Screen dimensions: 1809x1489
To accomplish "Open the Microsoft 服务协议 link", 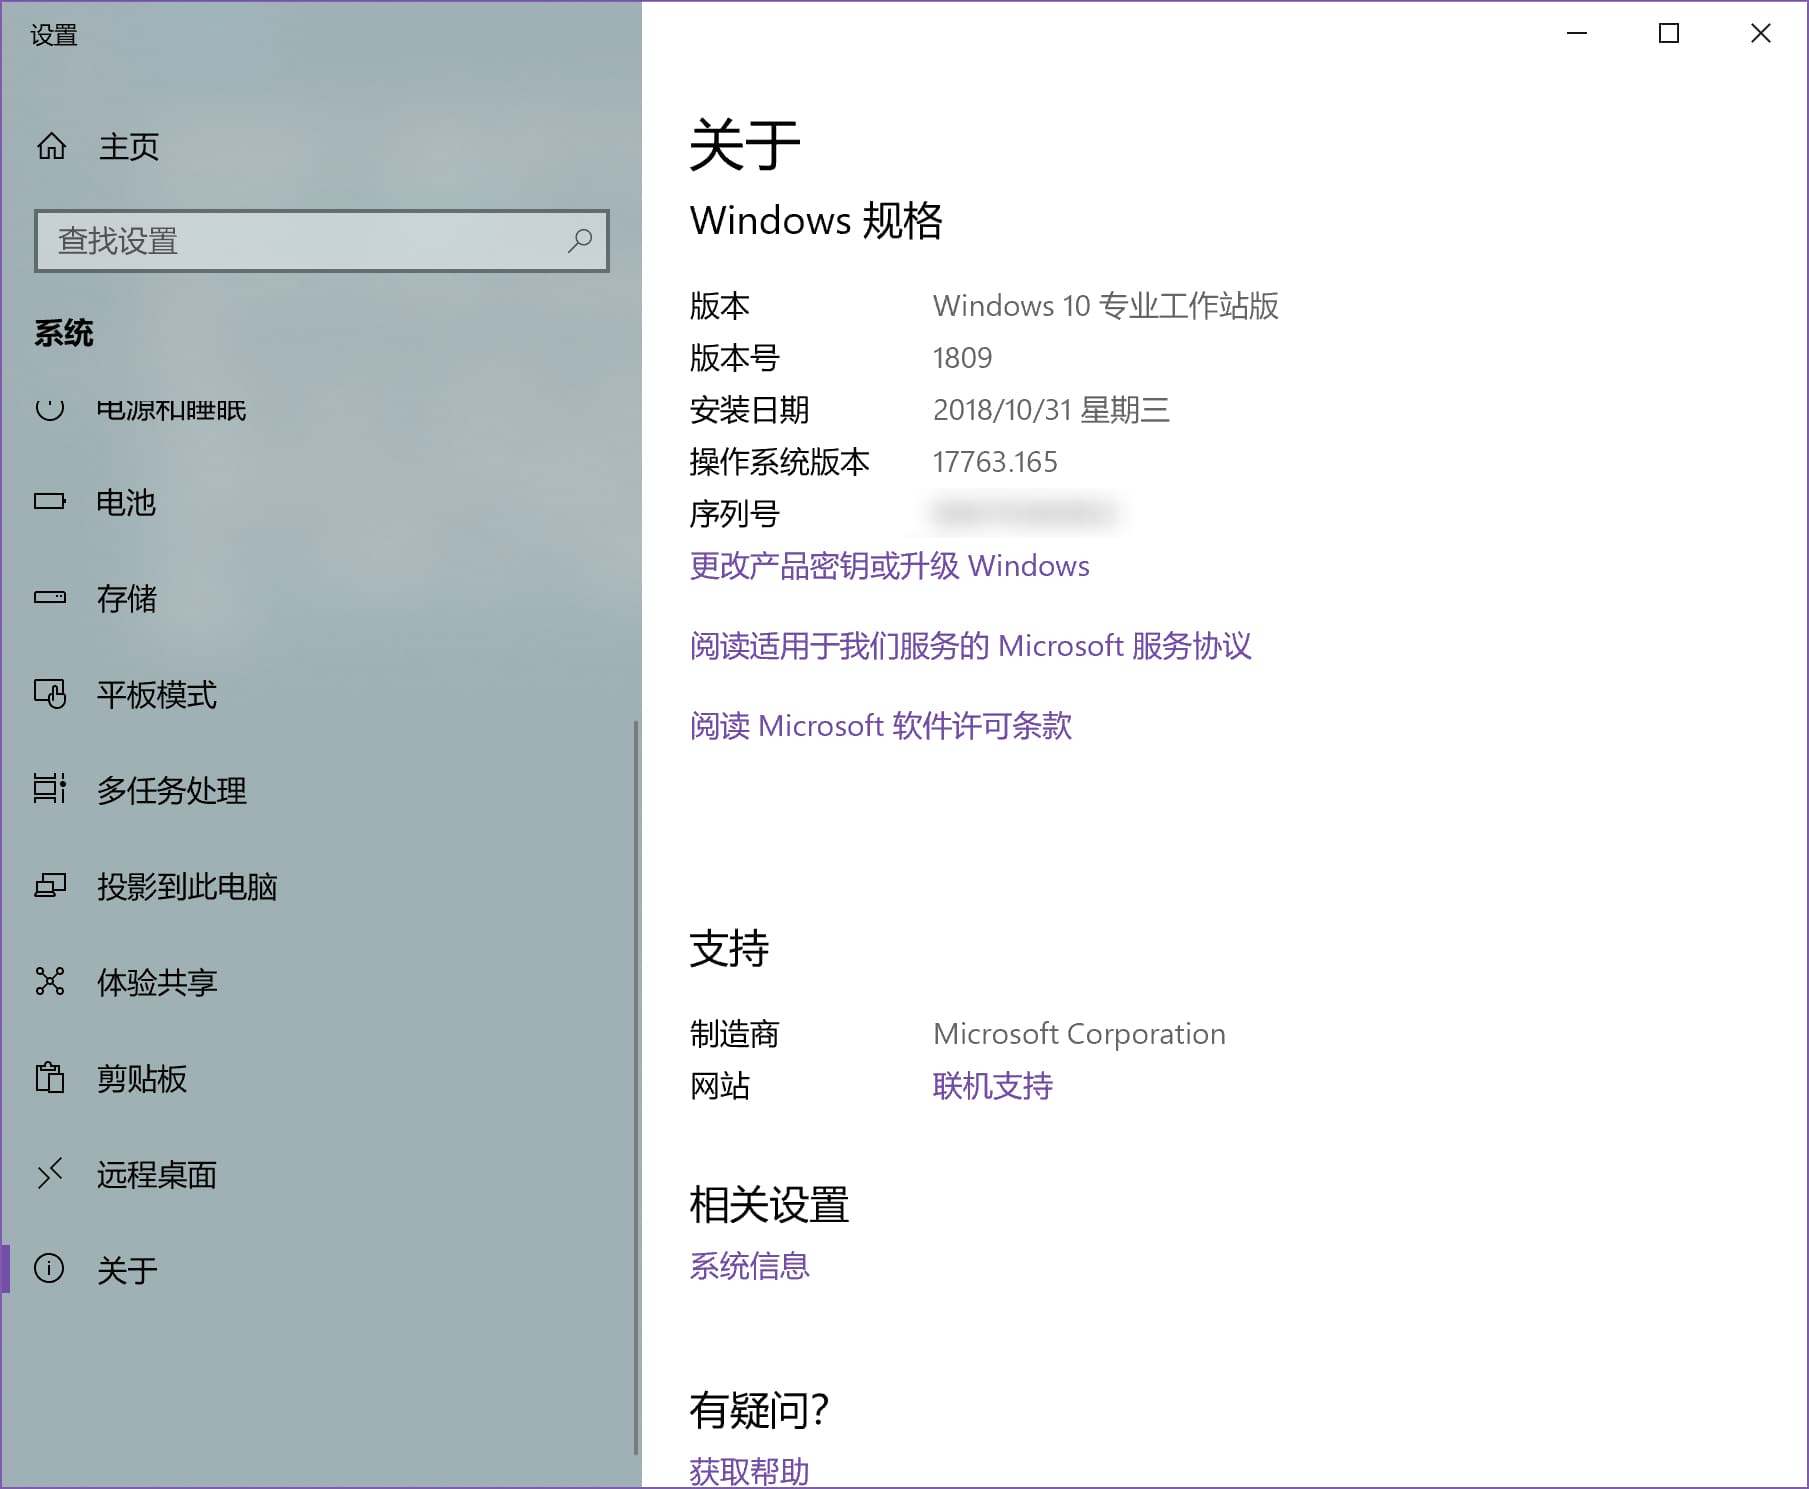I will 972,646.
